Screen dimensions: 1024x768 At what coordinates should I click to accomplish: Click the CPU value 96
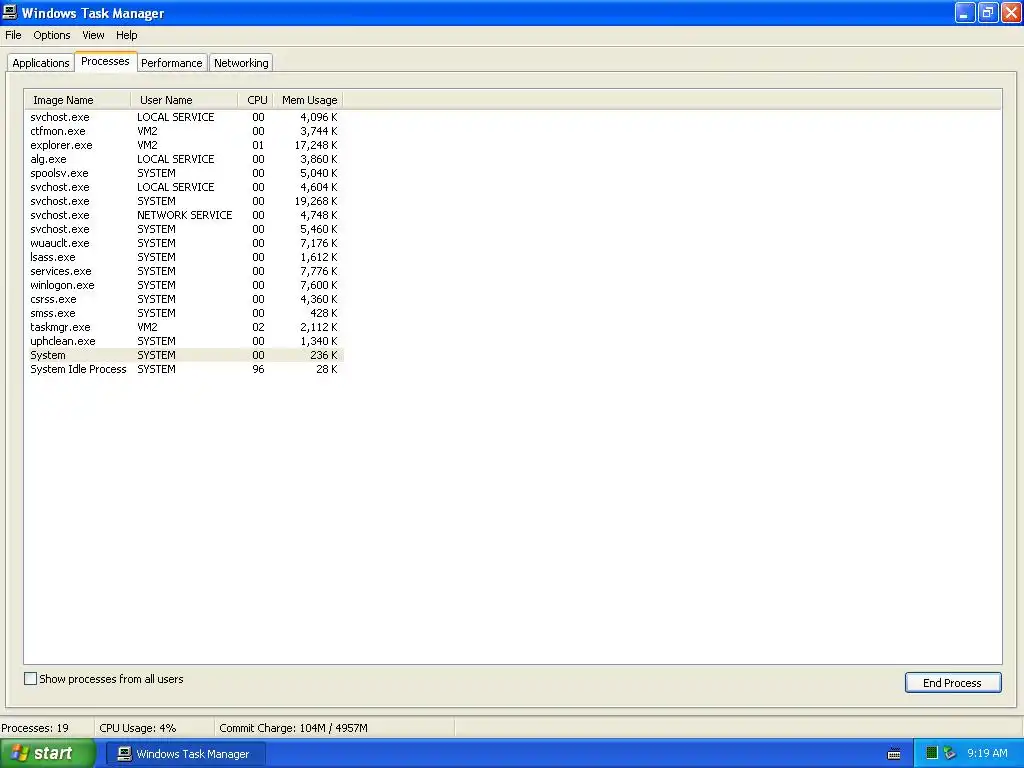(x=259, y=370)
